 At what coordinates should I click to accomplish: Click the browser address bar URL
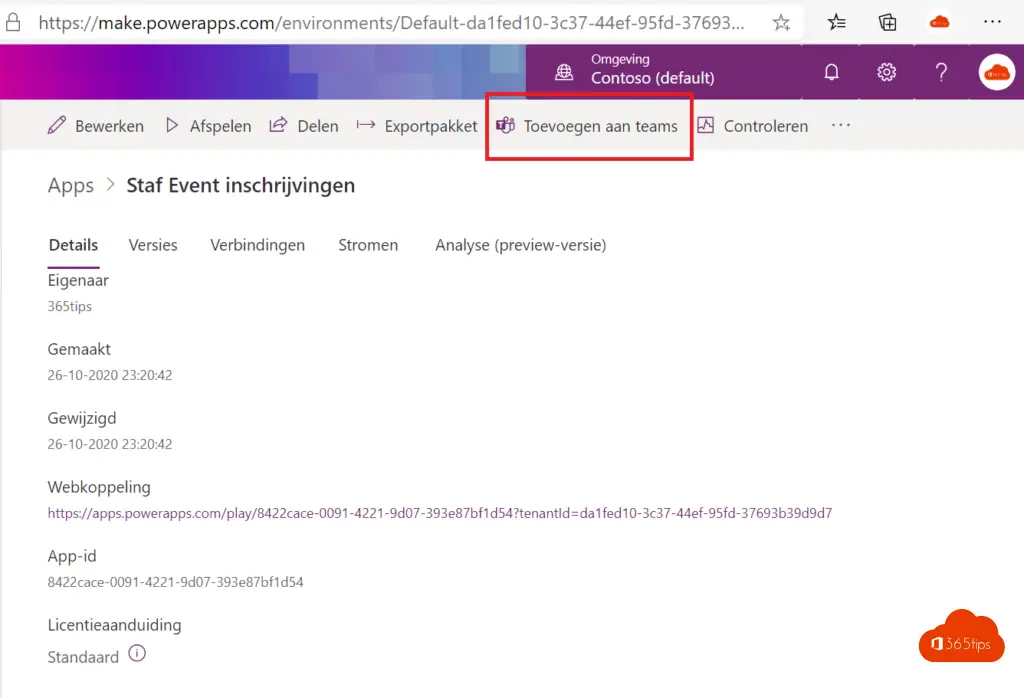coord(391,23)
